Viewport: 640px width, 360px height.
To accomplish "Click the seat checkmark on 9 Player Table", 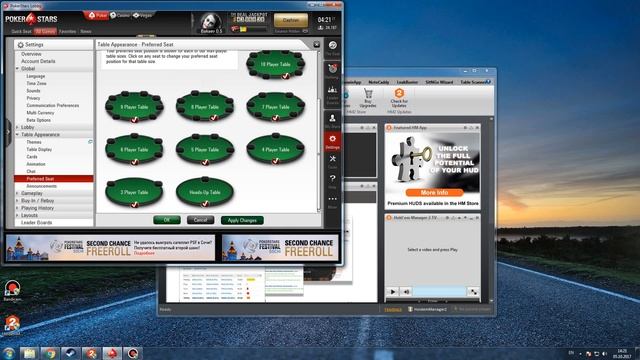I will click(135, 119).
